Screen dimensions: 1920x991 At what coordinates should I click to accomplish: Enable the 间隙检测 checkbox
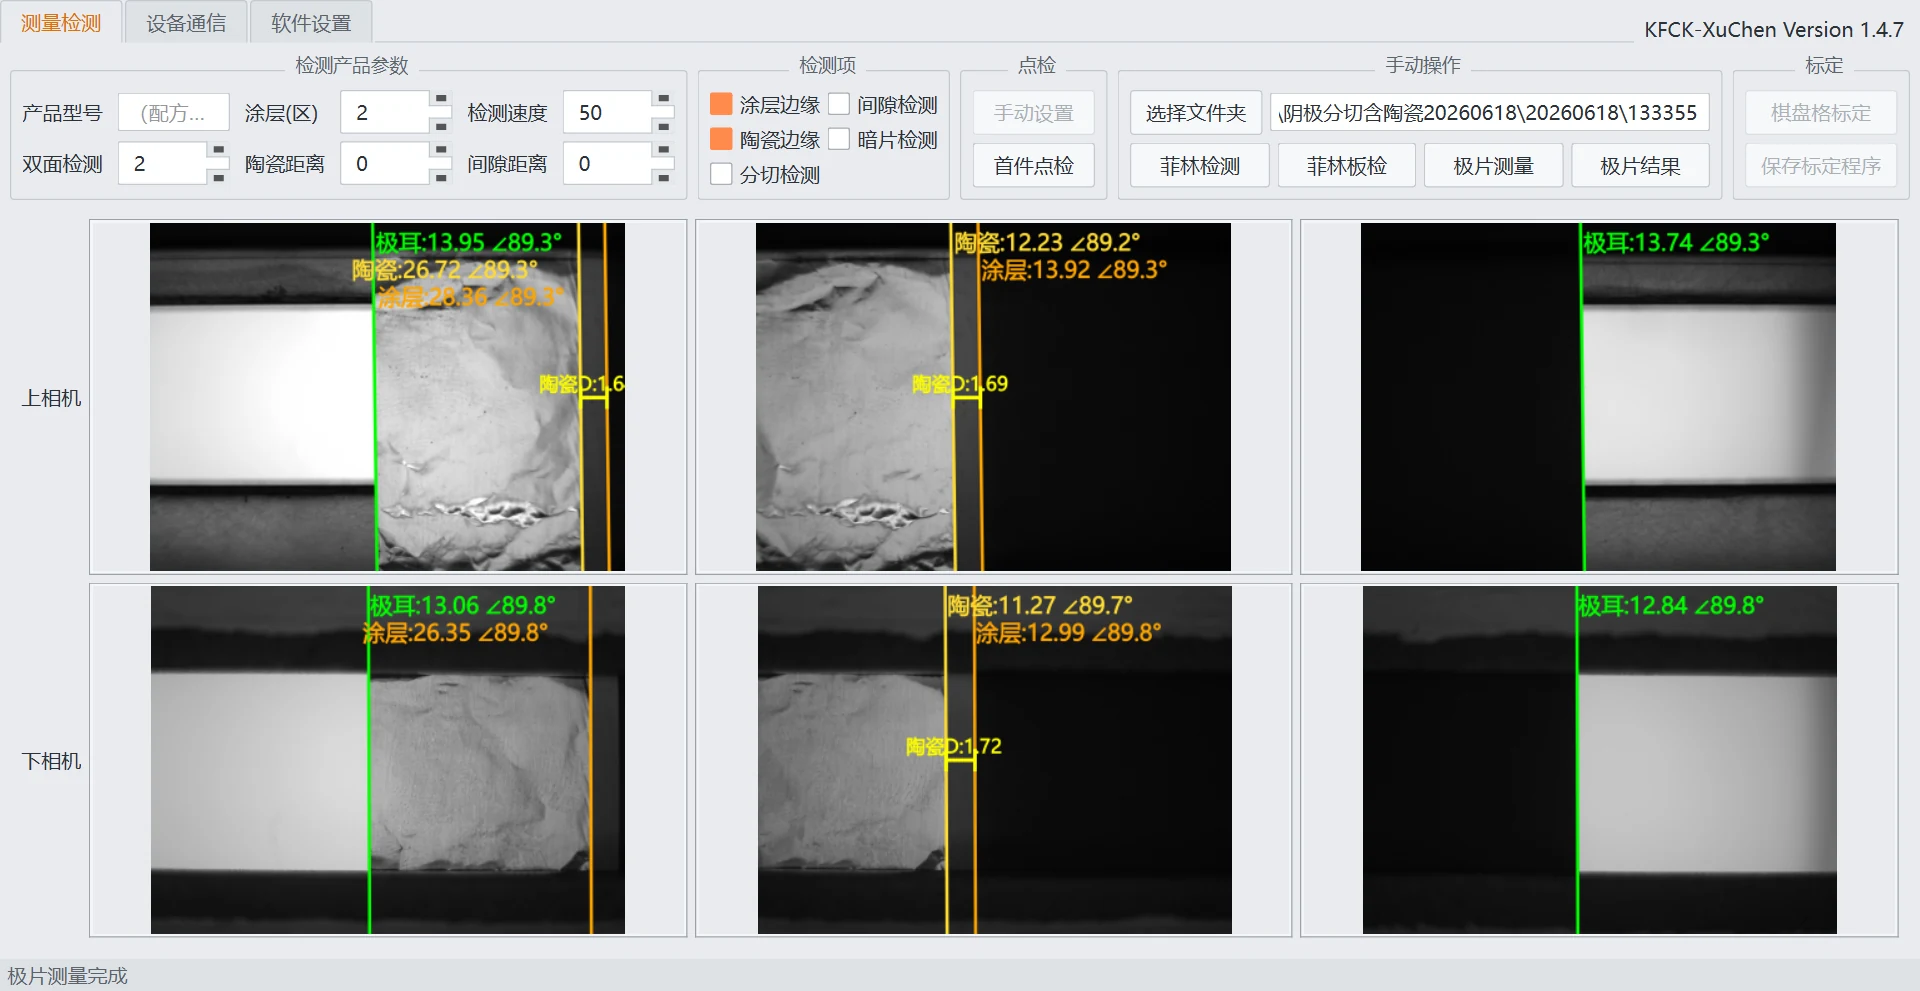point(839,104)
